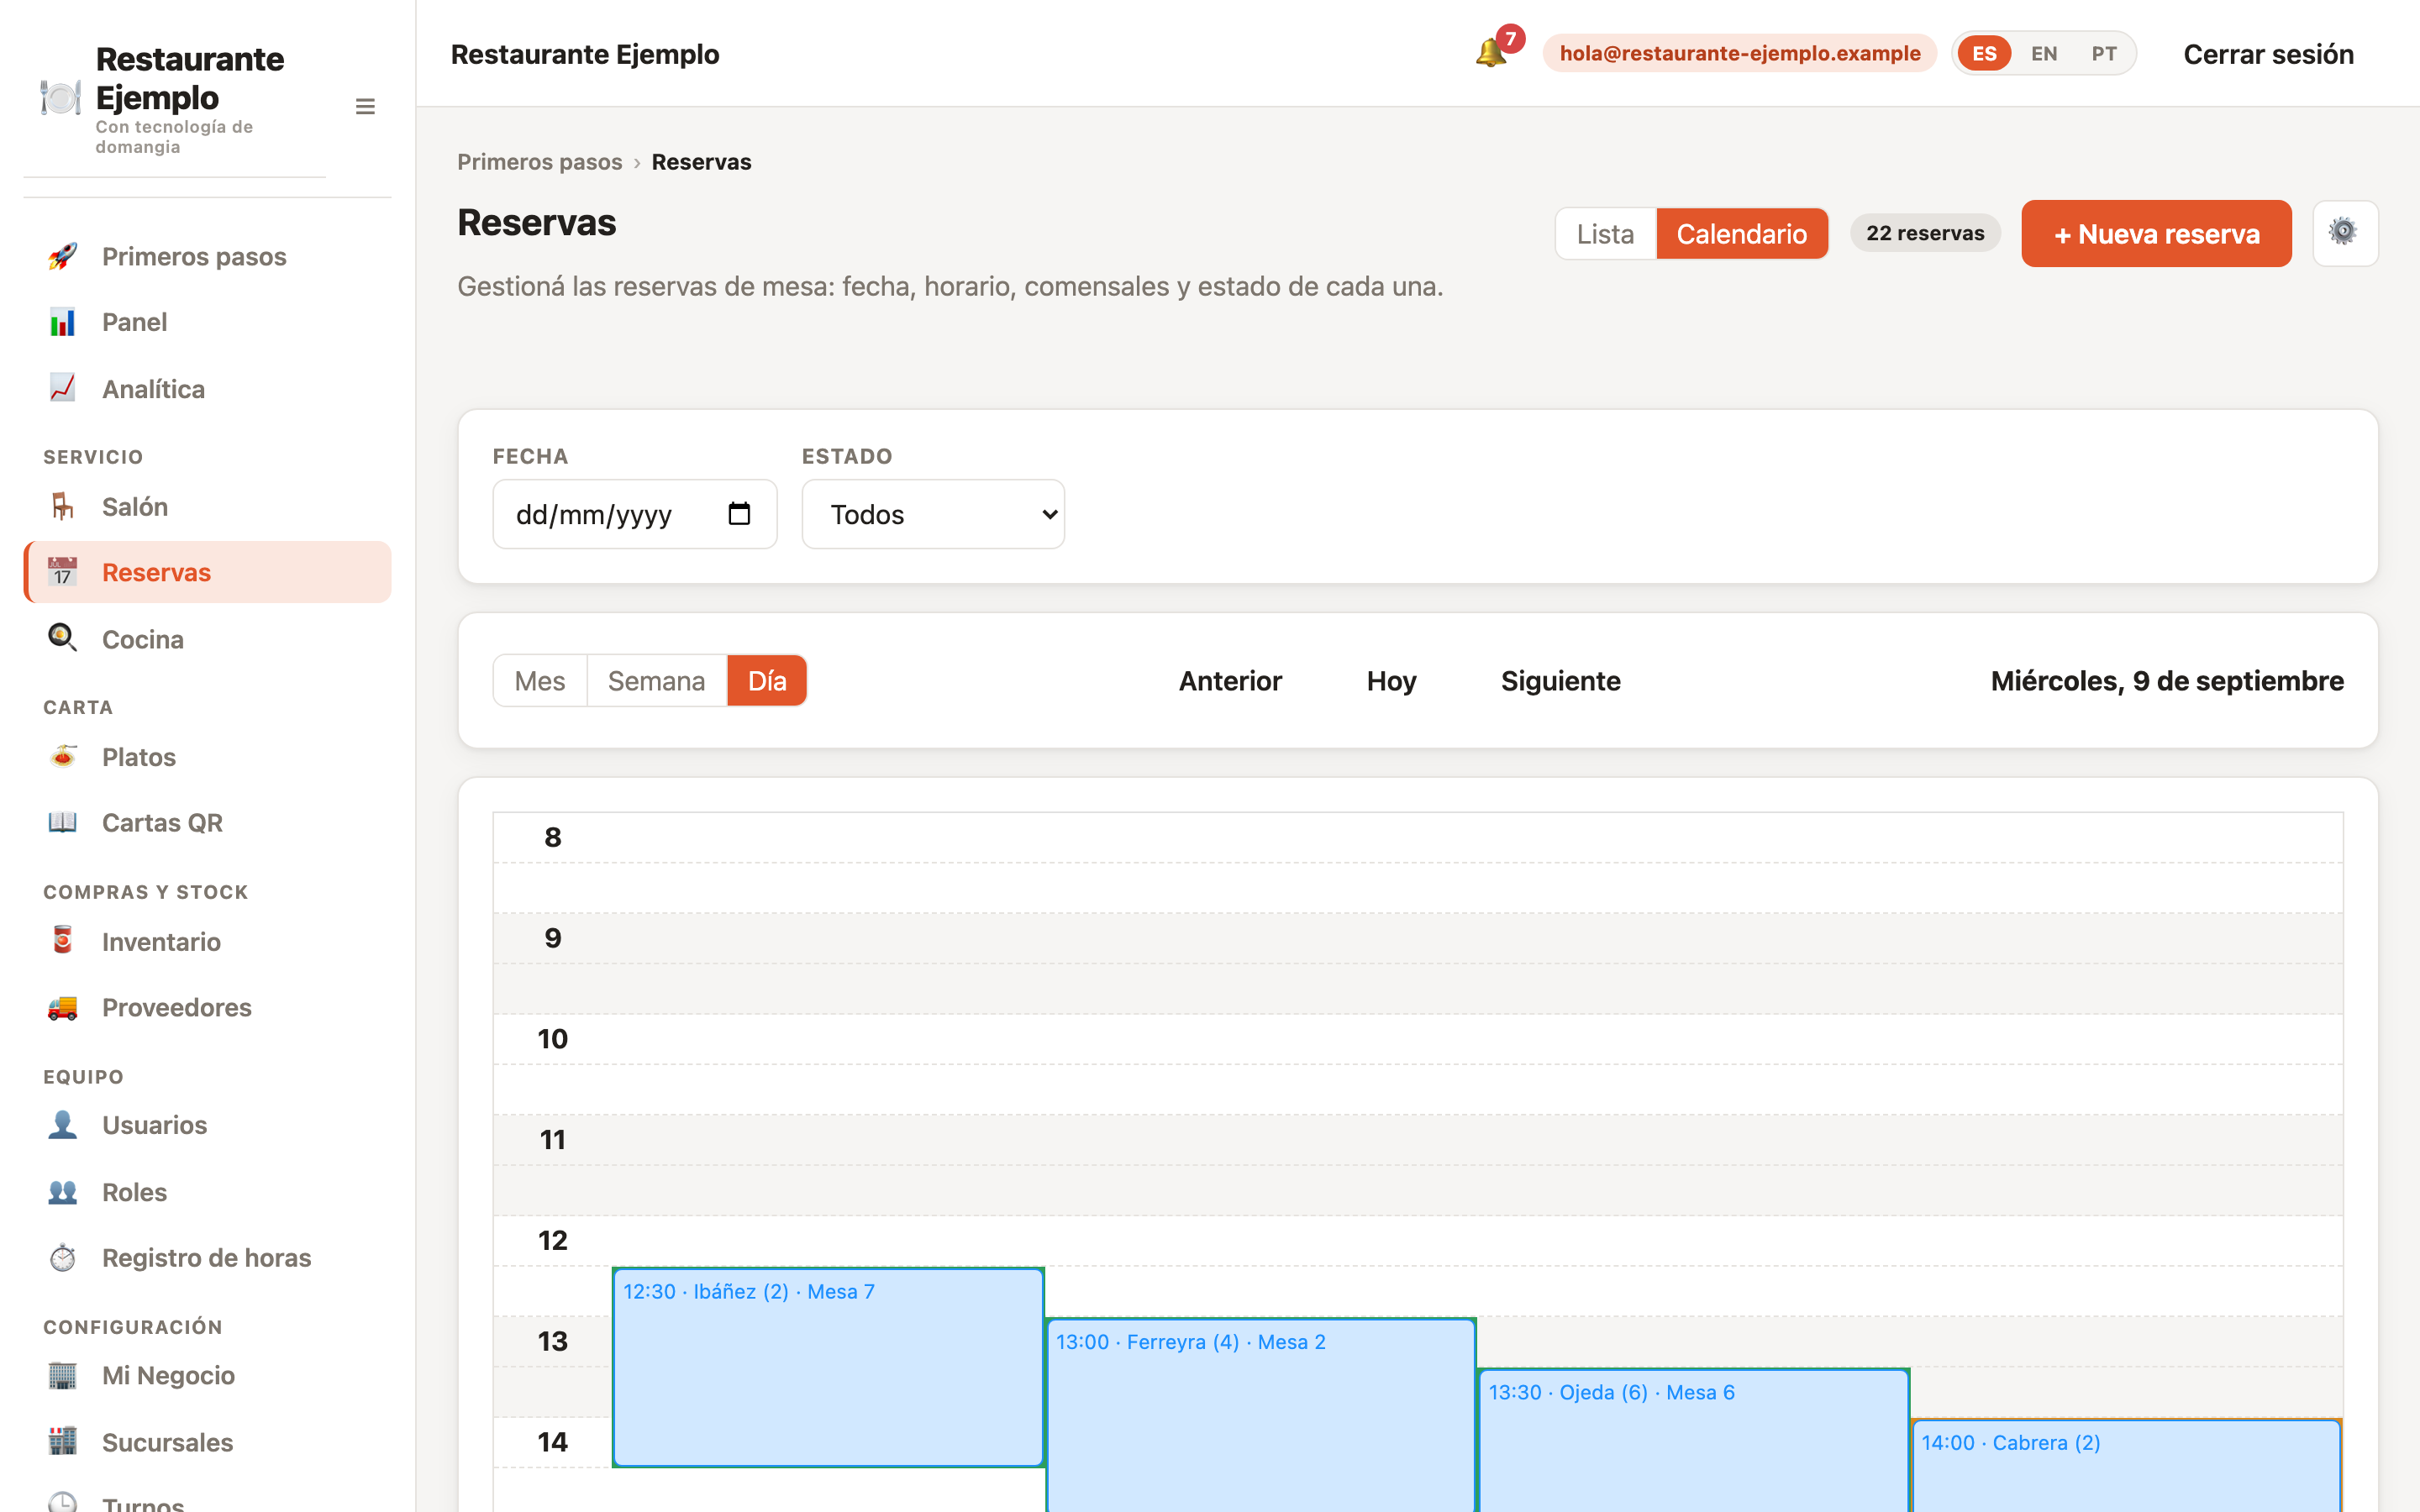Open the date picker calendar icon
Viewport: 2420px width, 1512px height.
[739, 513]
